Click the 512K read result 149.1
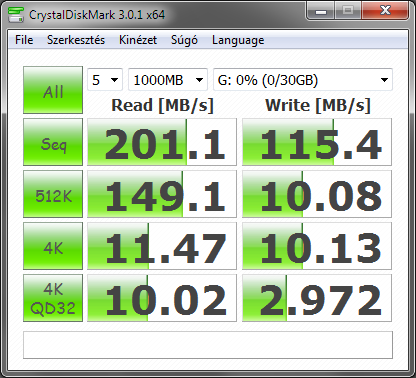 click(162, 194)
